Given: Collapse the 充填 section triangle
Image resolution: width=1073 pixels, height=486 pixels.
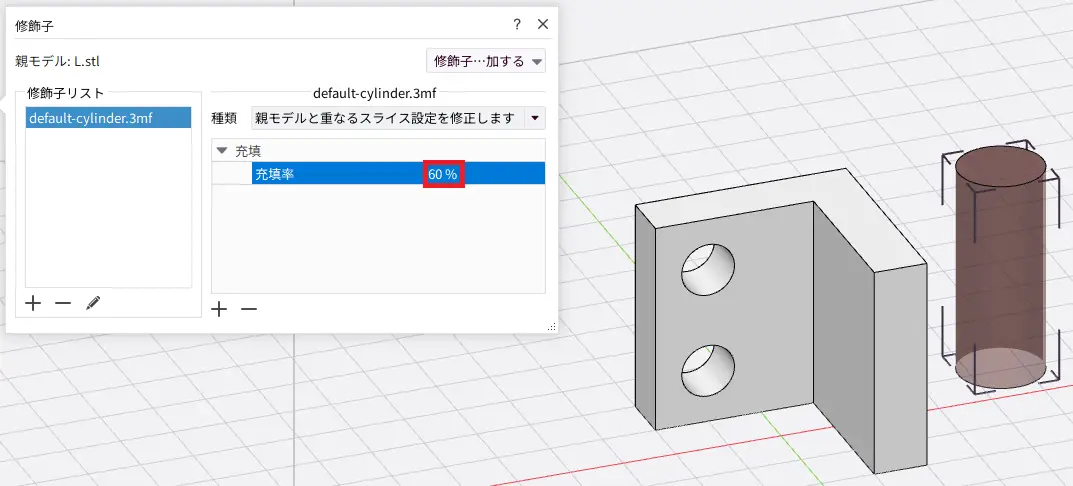Looking at the screenshot, I should coord(222,151).
